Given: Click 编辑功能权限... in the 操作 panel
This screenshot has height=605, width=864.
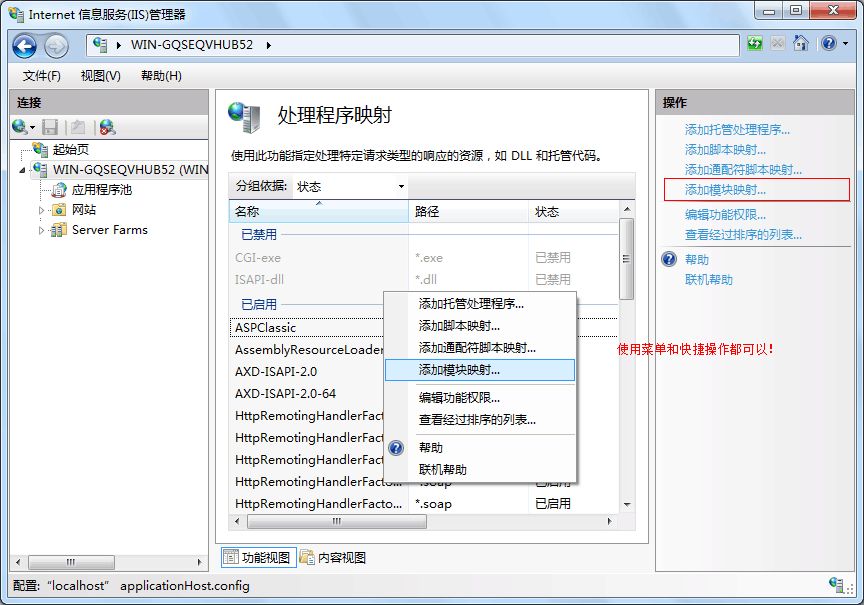Looking at the screenshot, I should pyautogui.click(x=725, y=215).
